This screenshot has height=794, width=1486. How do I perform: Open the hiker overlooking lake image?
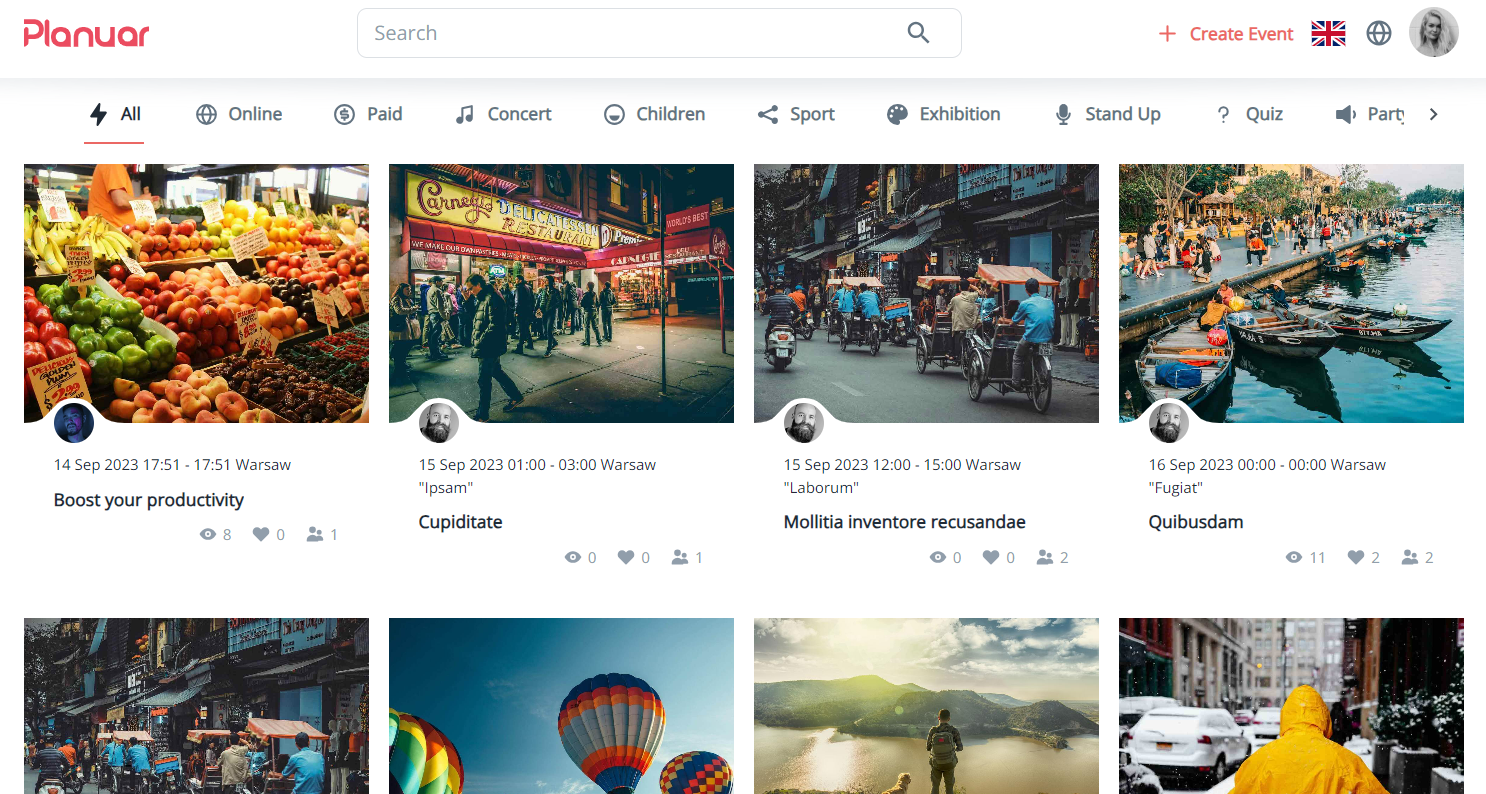pyautogui.click(x=926, y=705)
